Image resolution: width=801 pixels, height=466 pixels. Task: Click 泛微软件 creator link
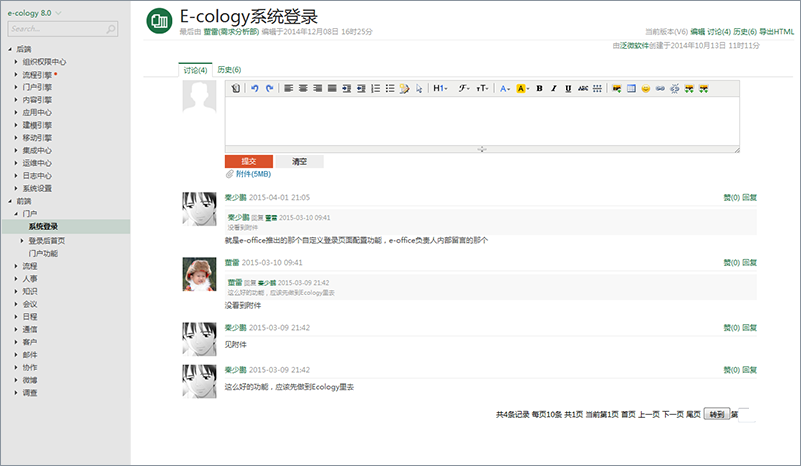634,45
